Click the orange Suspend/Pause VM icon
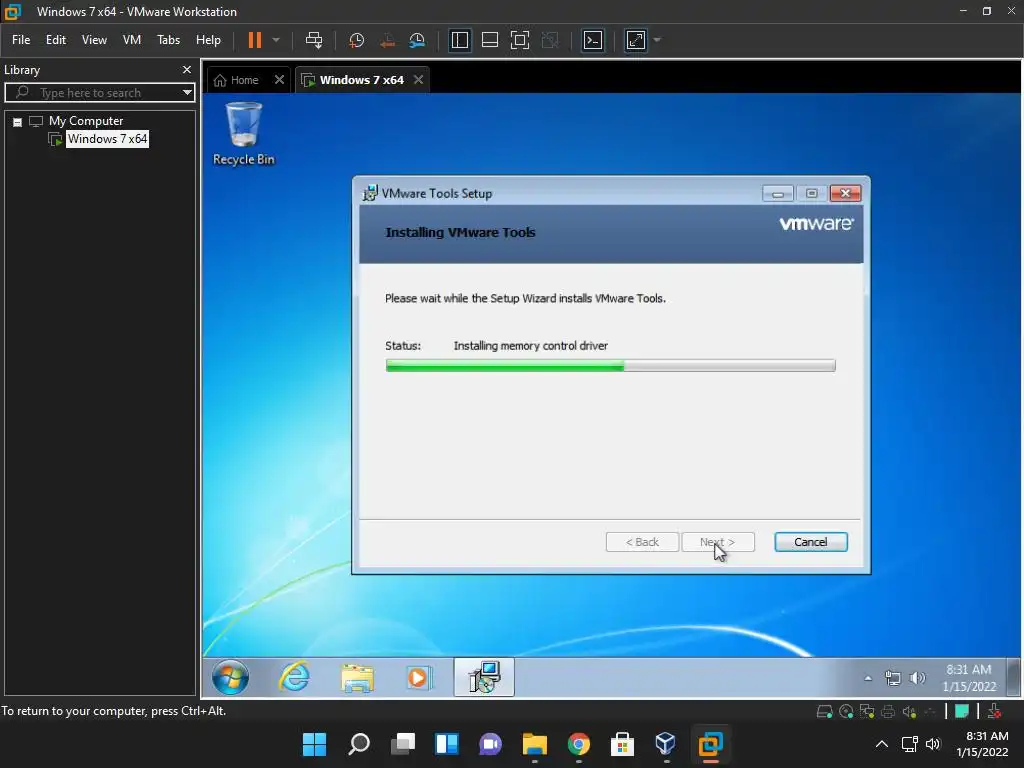1024x768 pixels. [x=255, y=40]
